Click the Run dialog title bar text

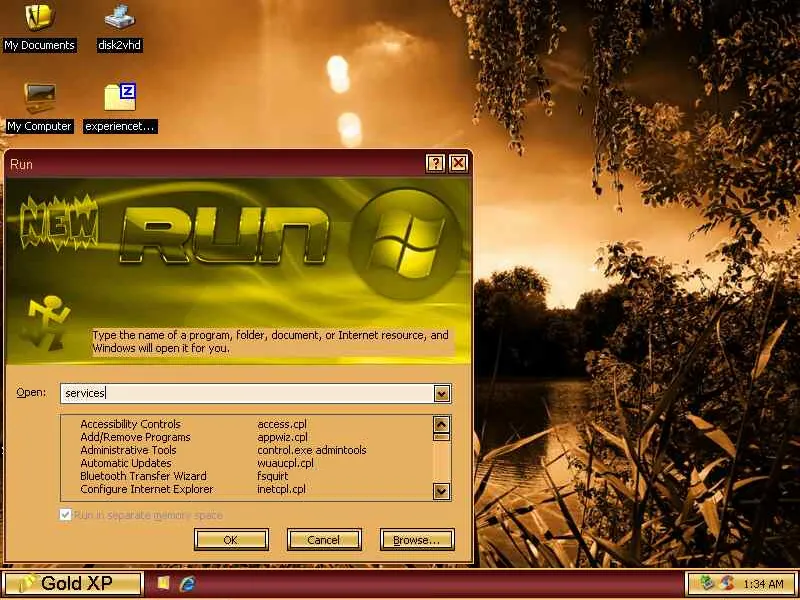pyautogui.click(x=21, y=164)
